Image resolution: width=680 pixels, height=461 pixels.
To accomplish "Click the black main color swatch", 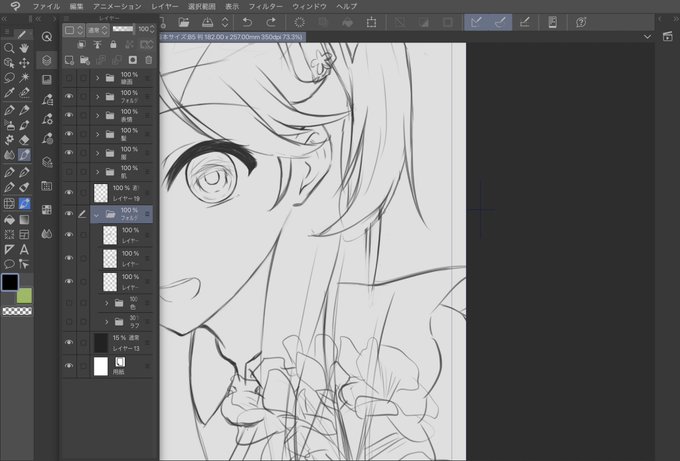I will [10, 282].
